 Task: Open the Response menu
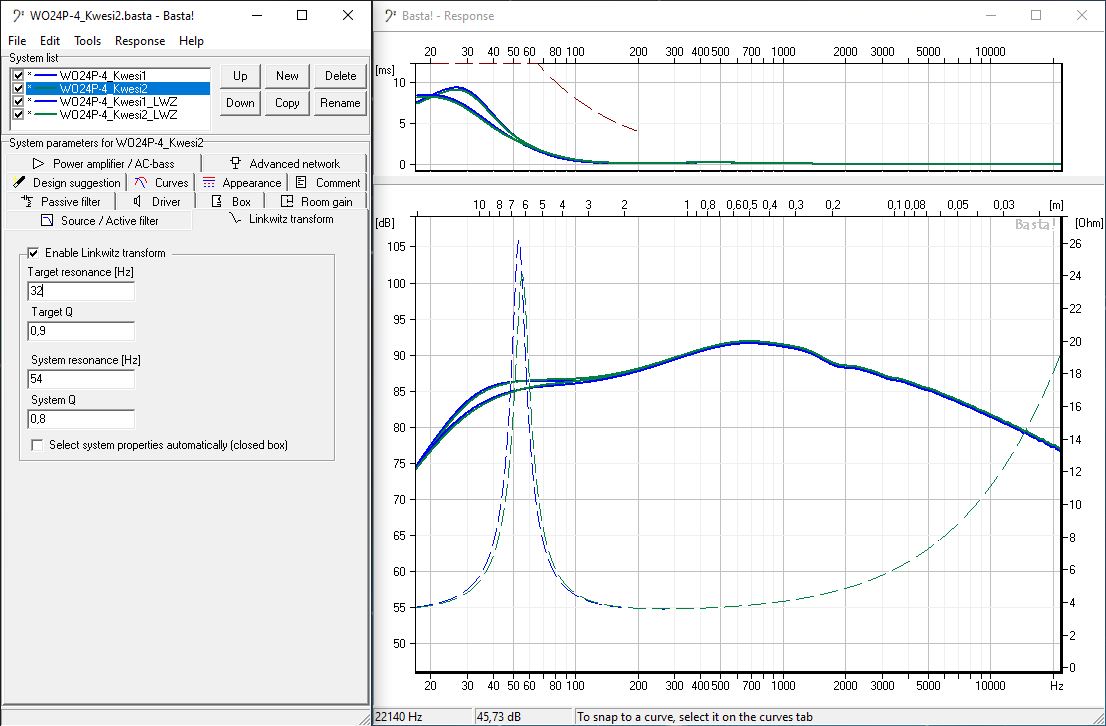[140, 41]
